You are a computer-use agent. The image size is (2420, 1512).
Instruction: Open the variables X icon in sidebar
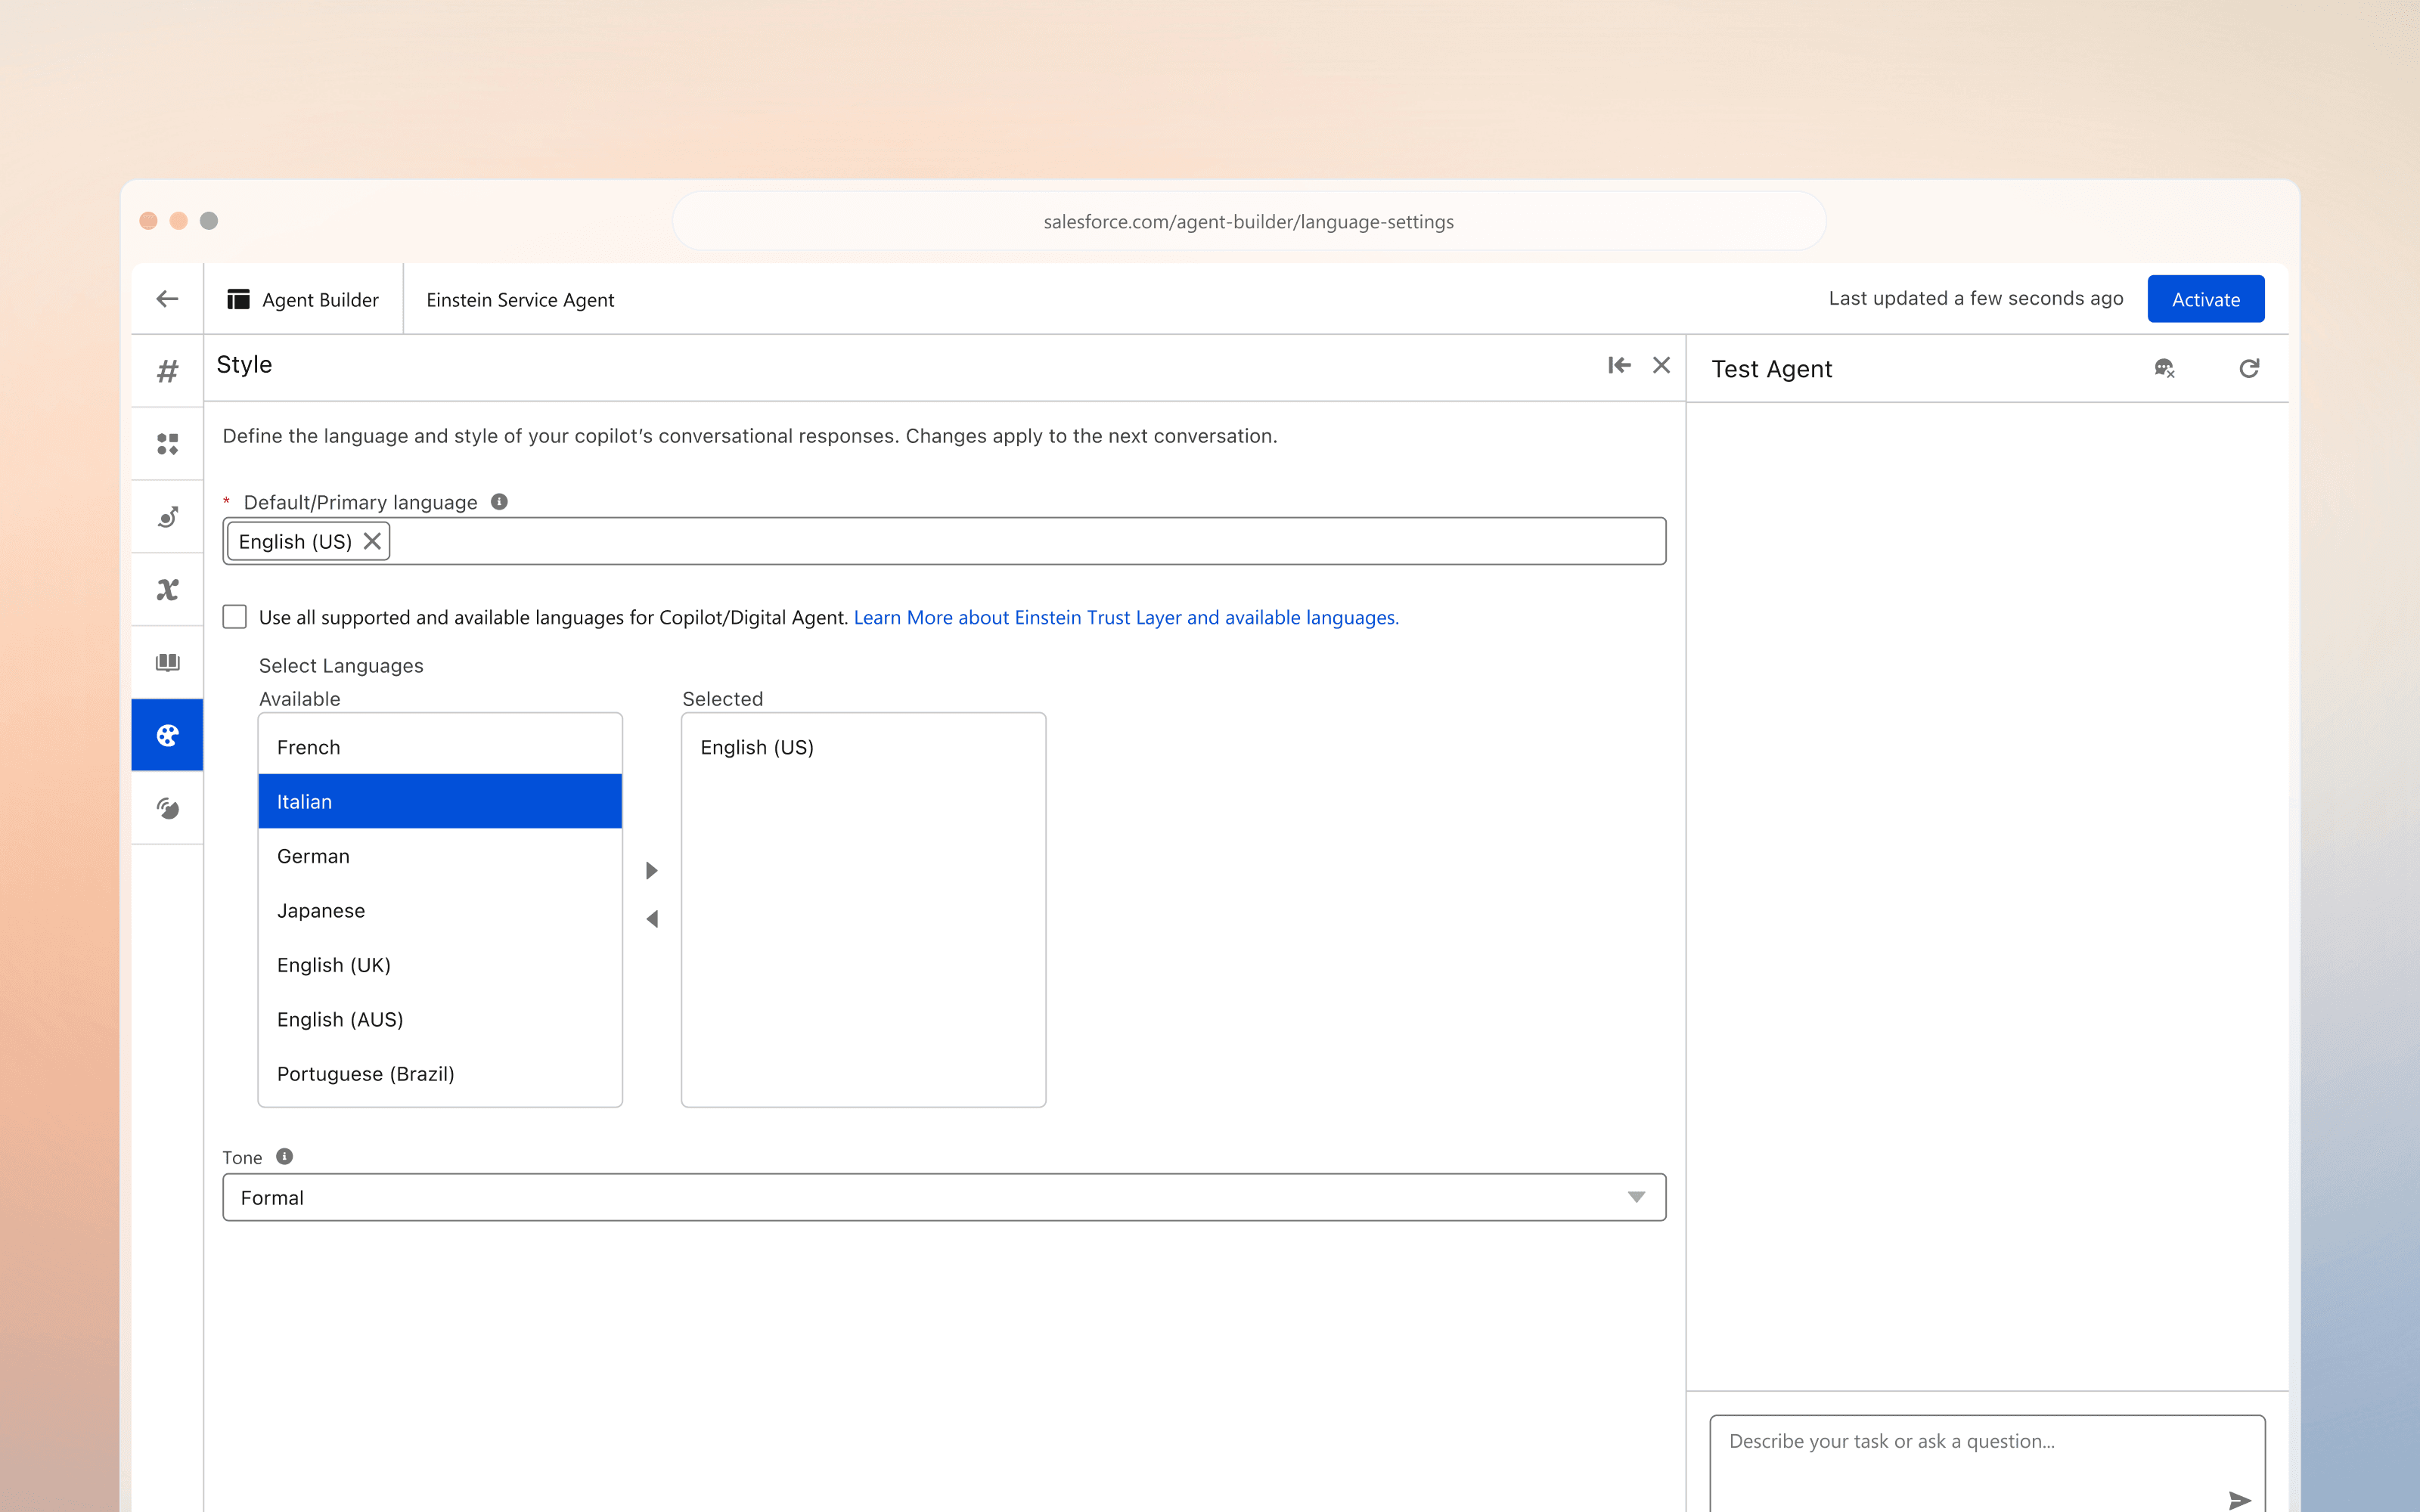[x=167, y=590]
